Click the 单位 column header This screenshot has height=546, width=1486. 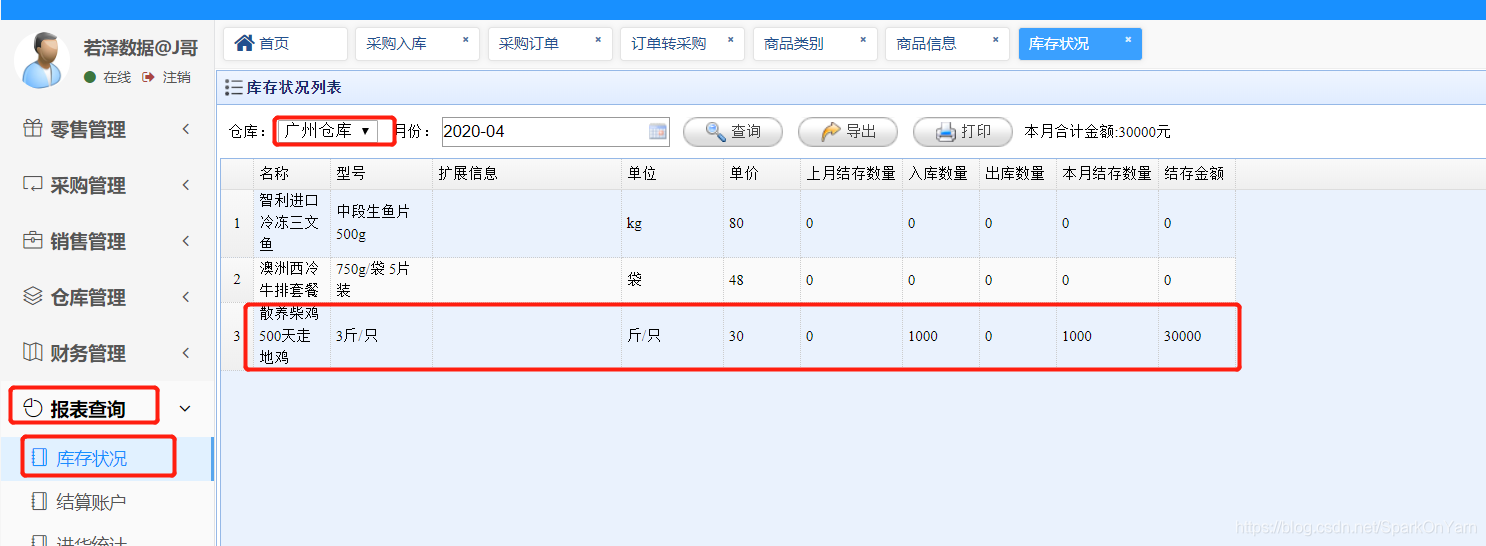[x=672, y=174]
